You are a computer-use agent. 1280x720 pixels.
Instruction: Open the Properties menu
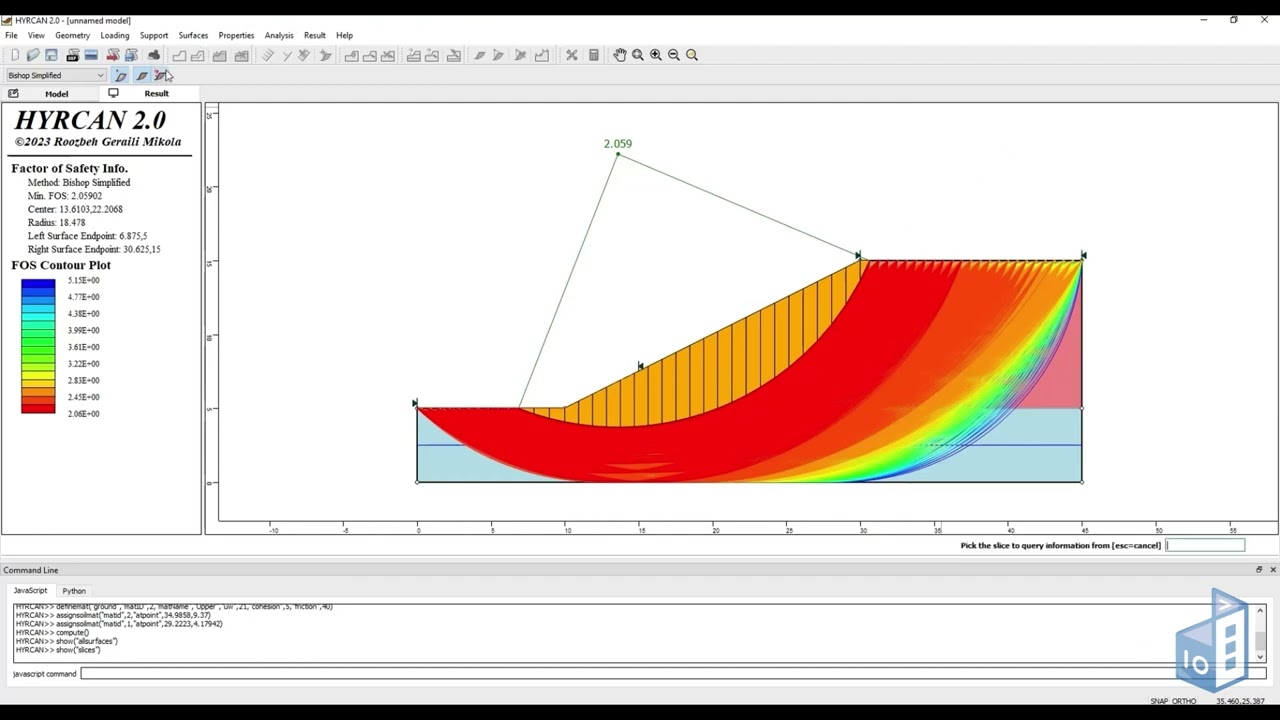click(x=236, y=35)
